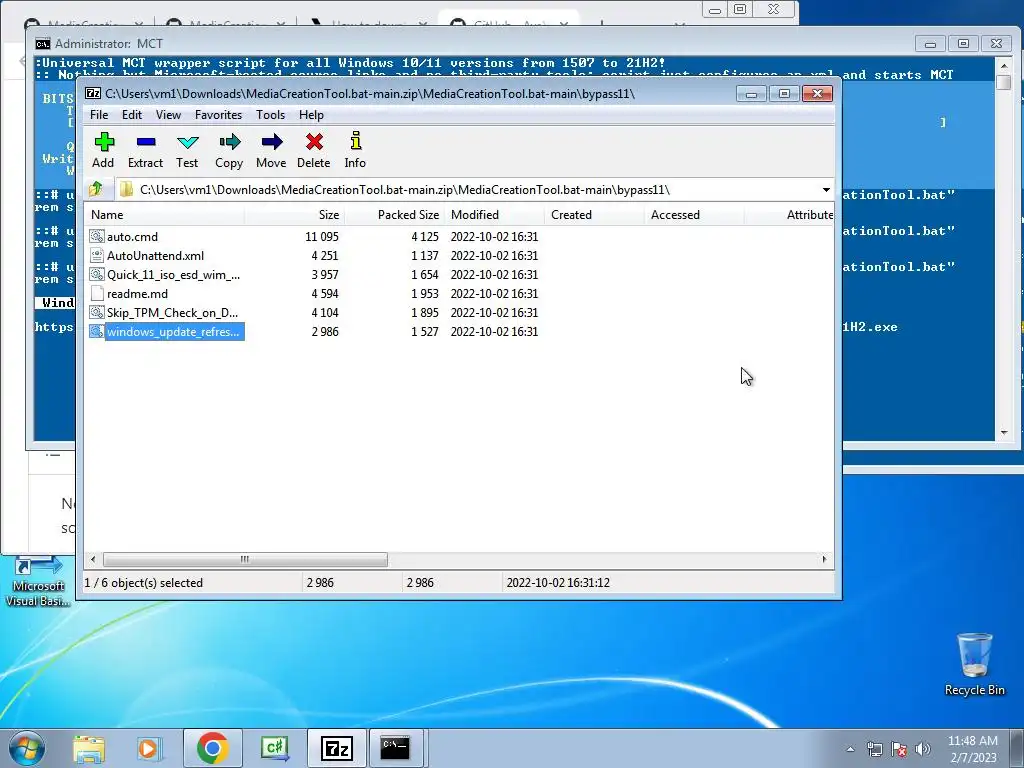This screenshot has width=1024, height=768.
Task: Switch to Chrome in taskbar
Action: (x=212, y=748)
